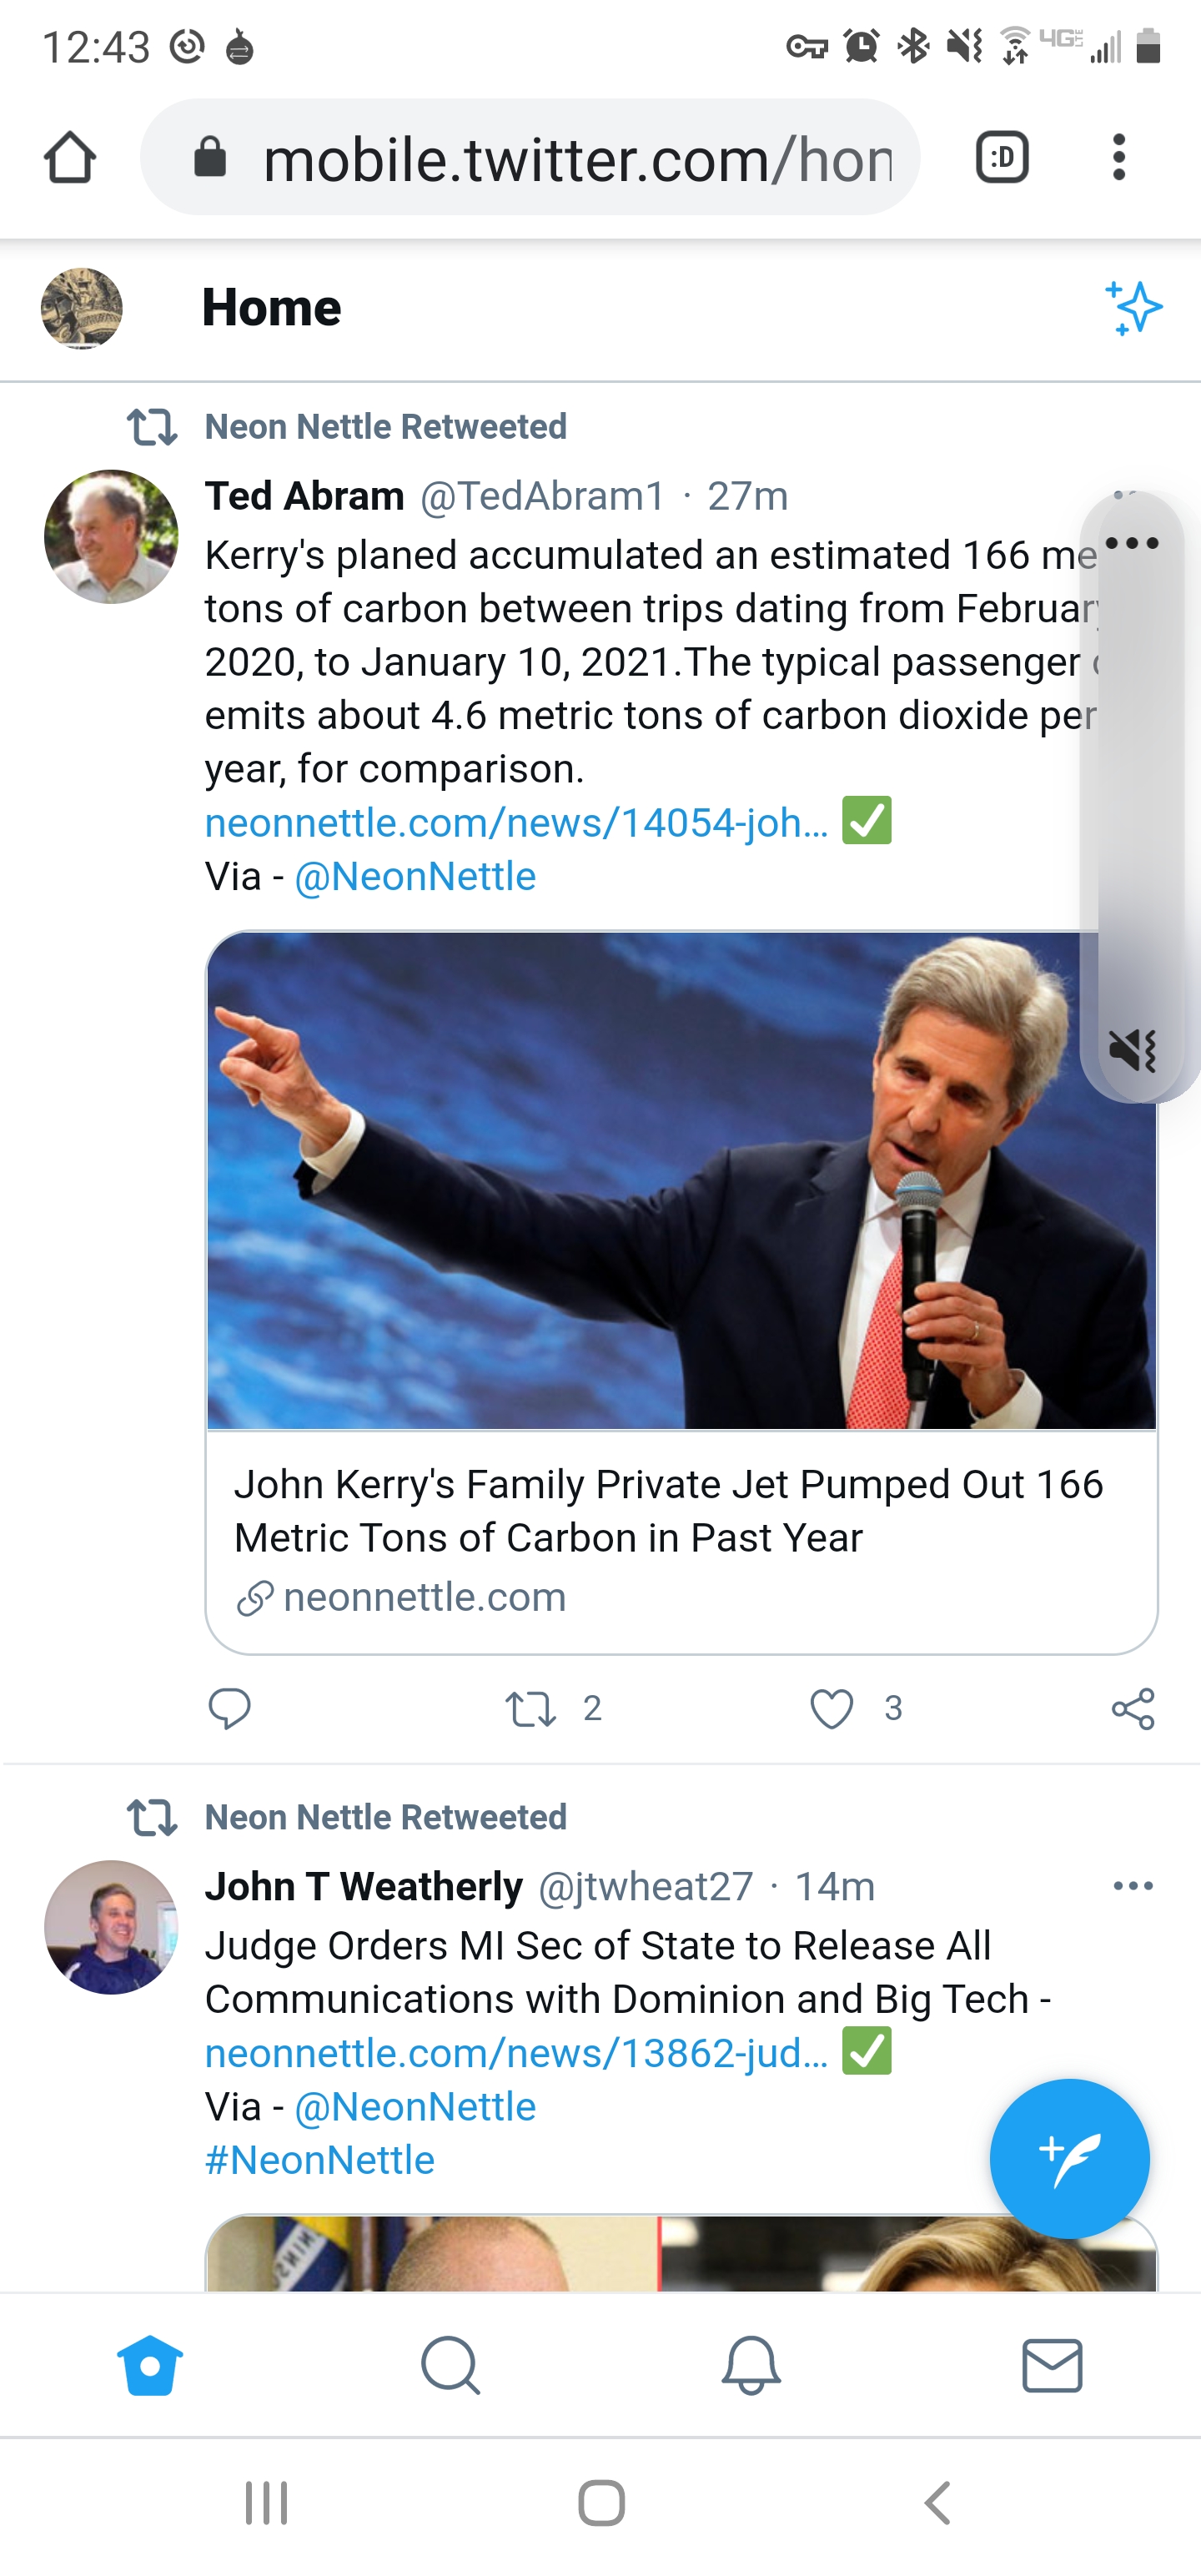Open Chrome three-dot overflow menu
Screen dimensions: 1201x2576
point(1119,158)
